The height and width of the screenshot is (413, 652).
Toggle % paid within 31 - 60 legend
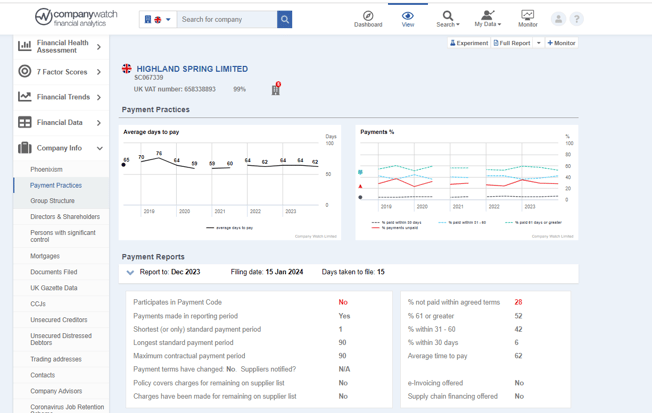[462, 223]
